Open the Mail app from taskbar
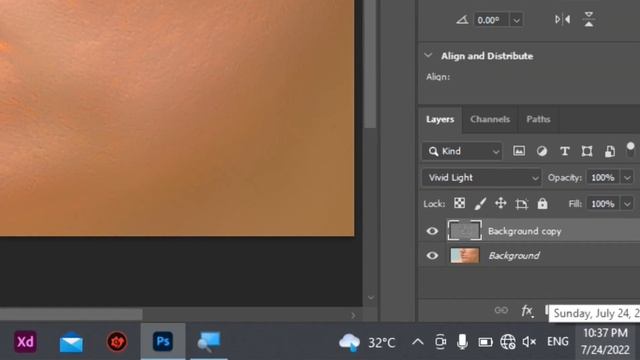Screen dimensions: 640x360 pos(71,342)
